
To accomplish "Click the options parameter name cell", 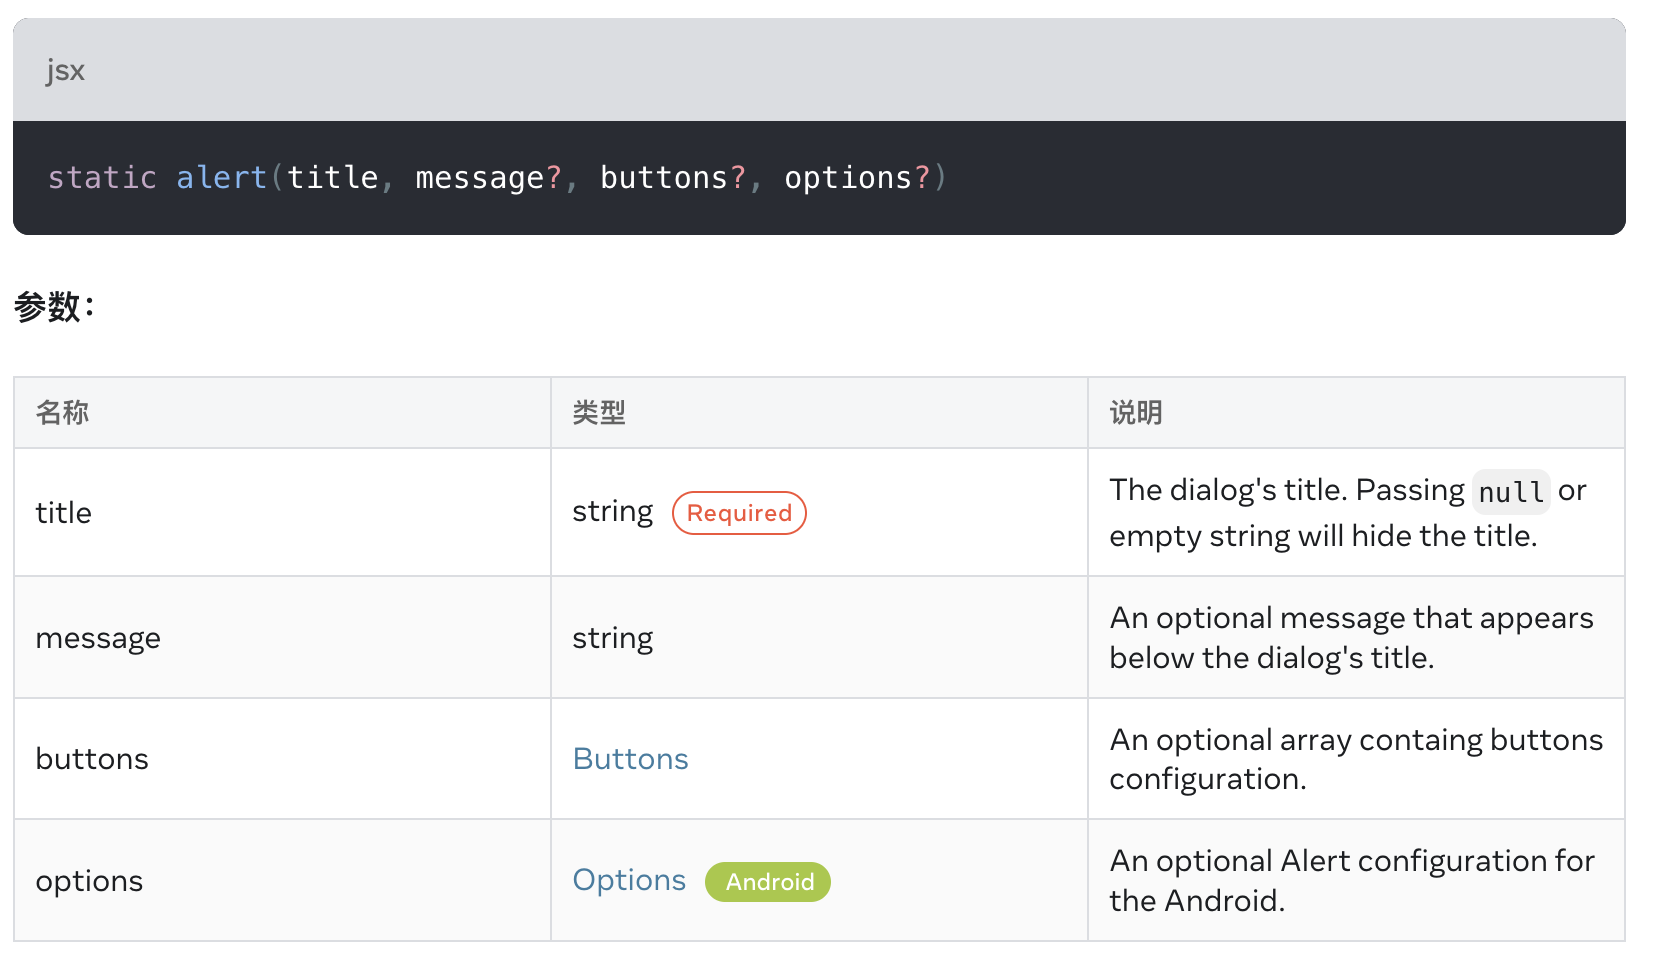I will [x=89, y=881].
